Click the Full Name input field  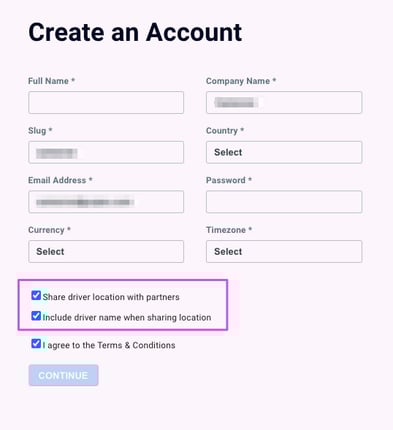pos(106,102)
